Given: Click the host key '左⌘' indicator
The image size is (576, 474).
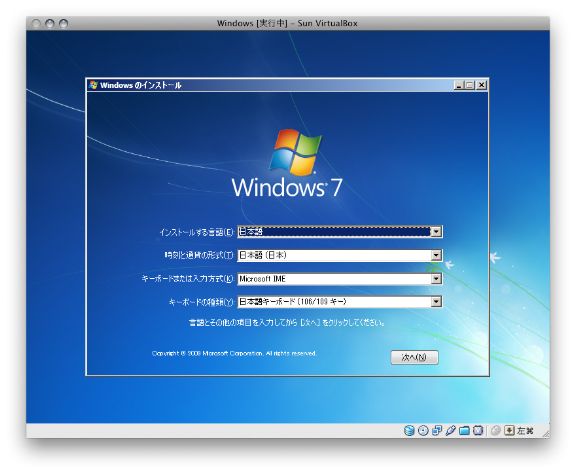Looking at the screenshot, I should [x=525, y=431].
